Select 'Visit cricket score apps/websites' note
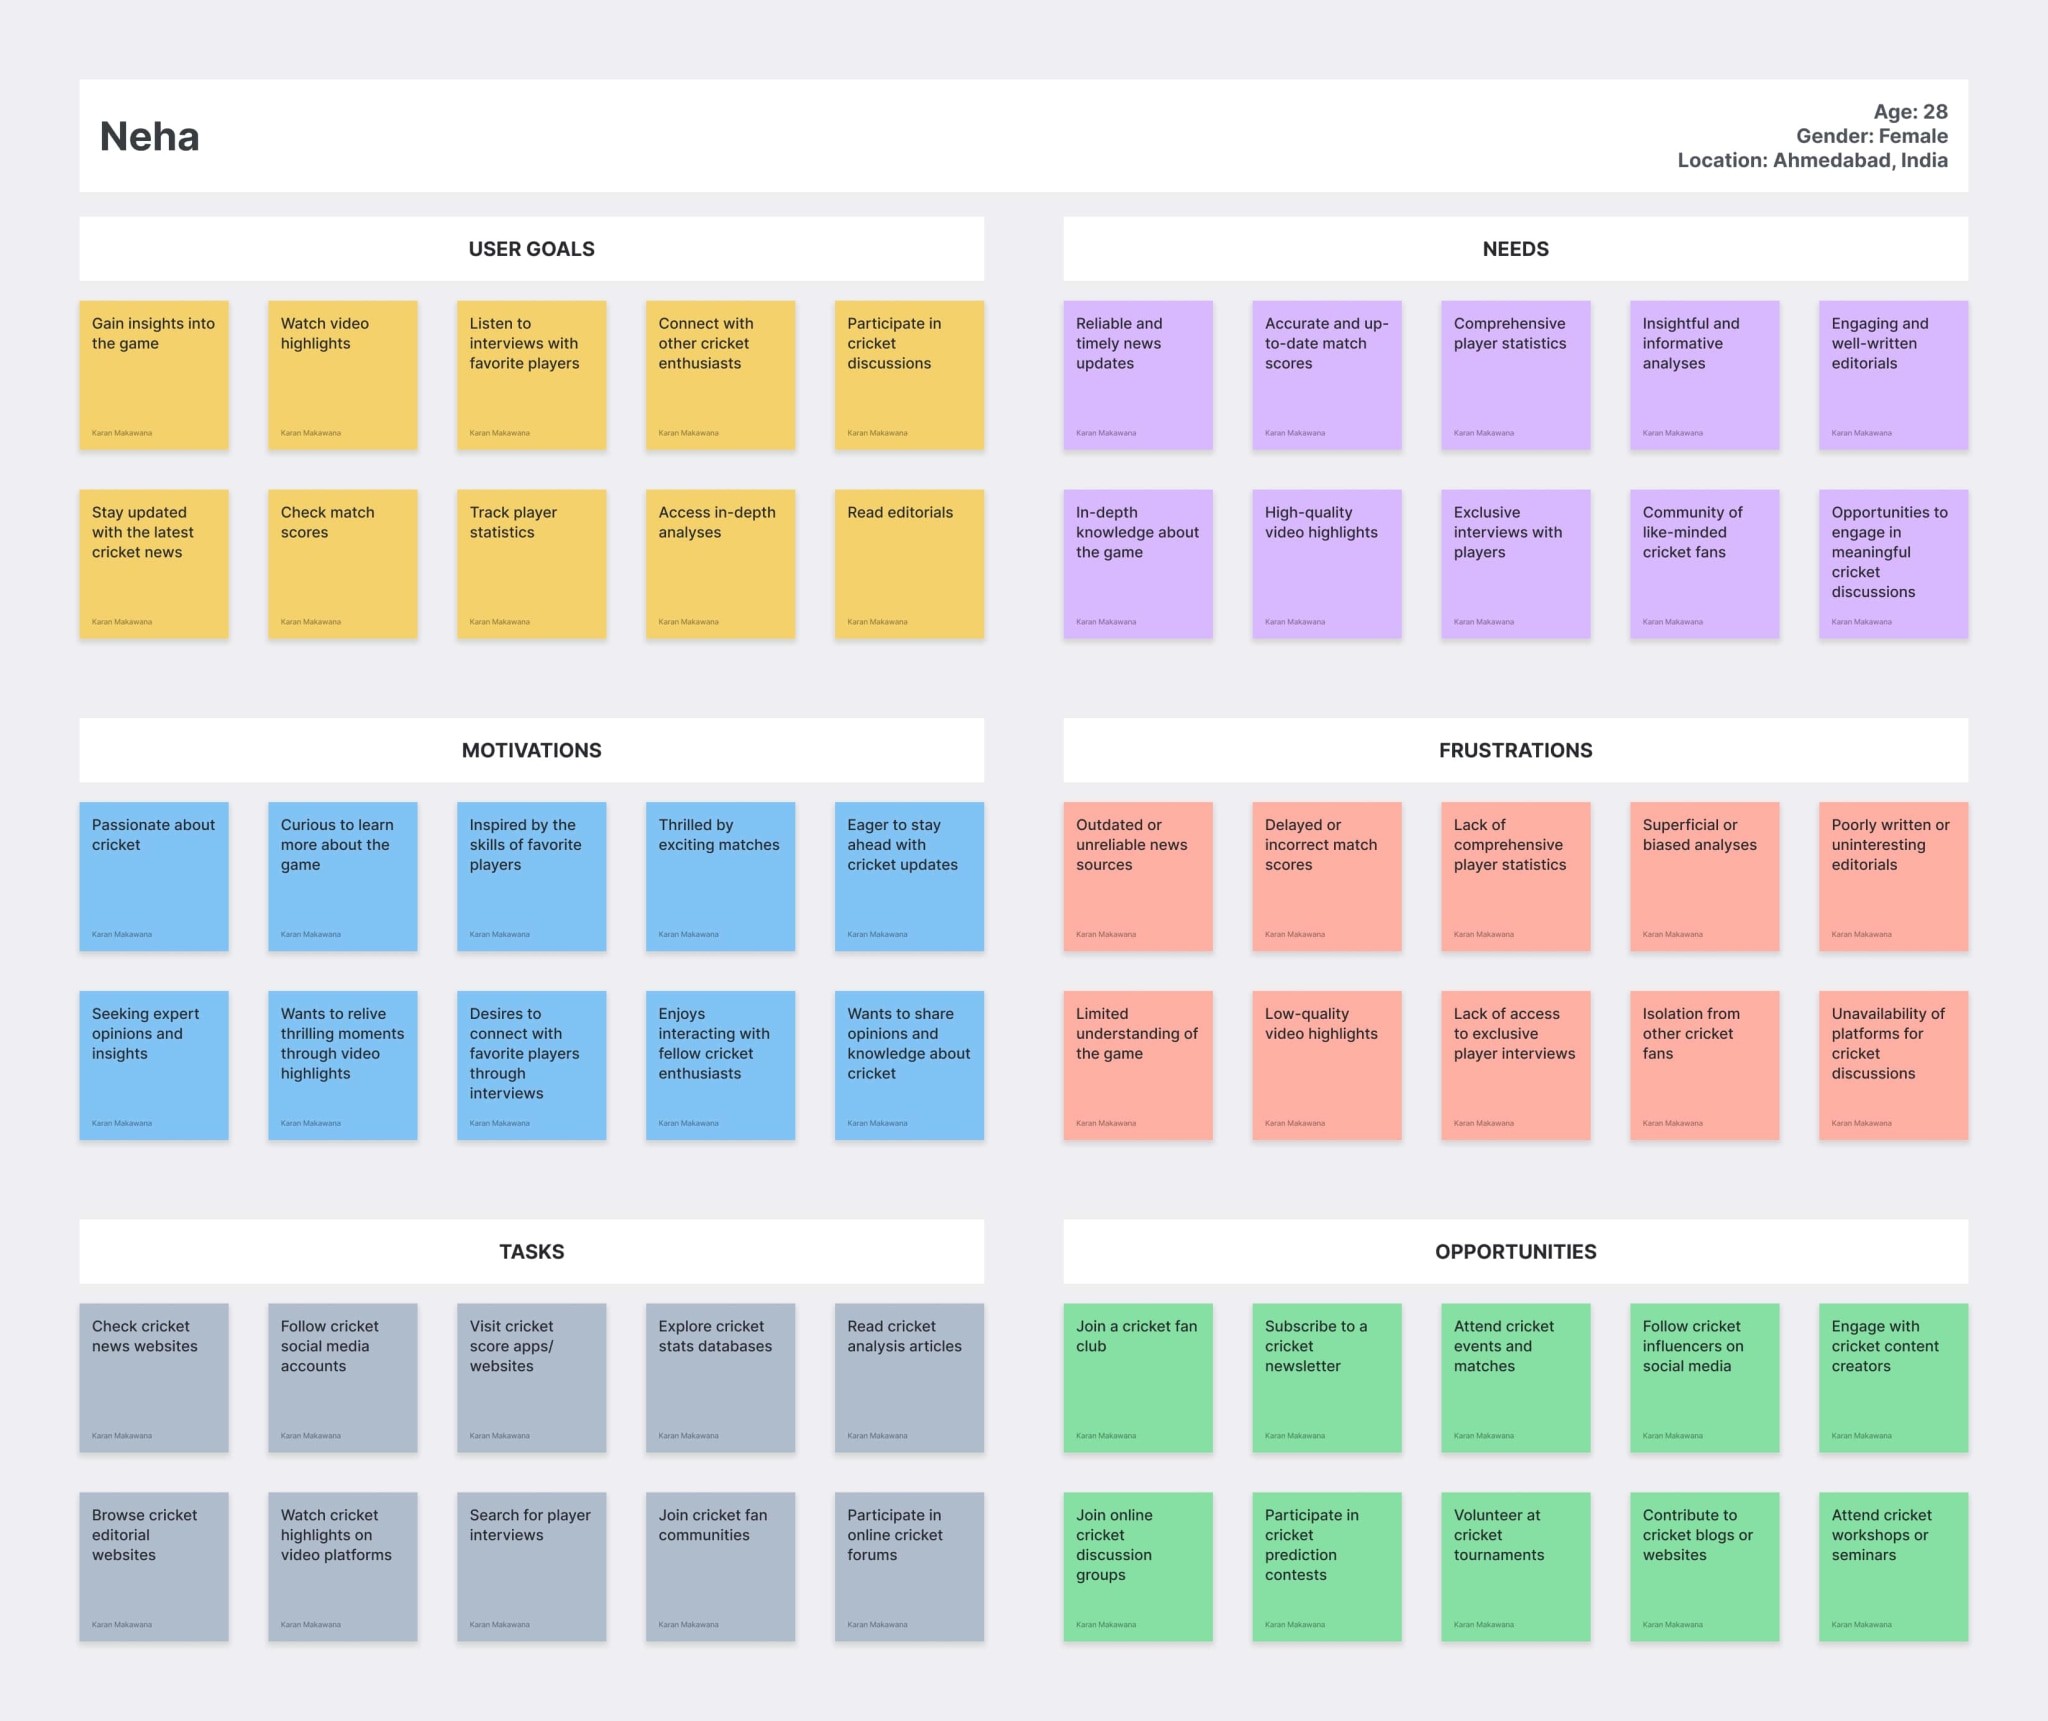 click(532, 1377)
